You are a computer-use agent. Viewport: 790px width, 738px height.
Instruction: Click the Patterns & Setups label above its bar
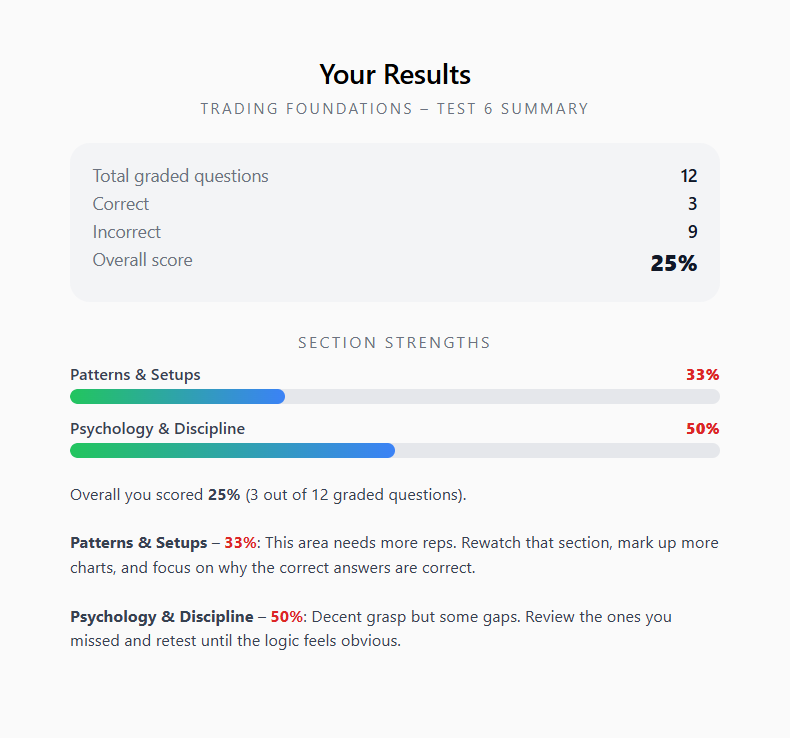tap(135, 375)
